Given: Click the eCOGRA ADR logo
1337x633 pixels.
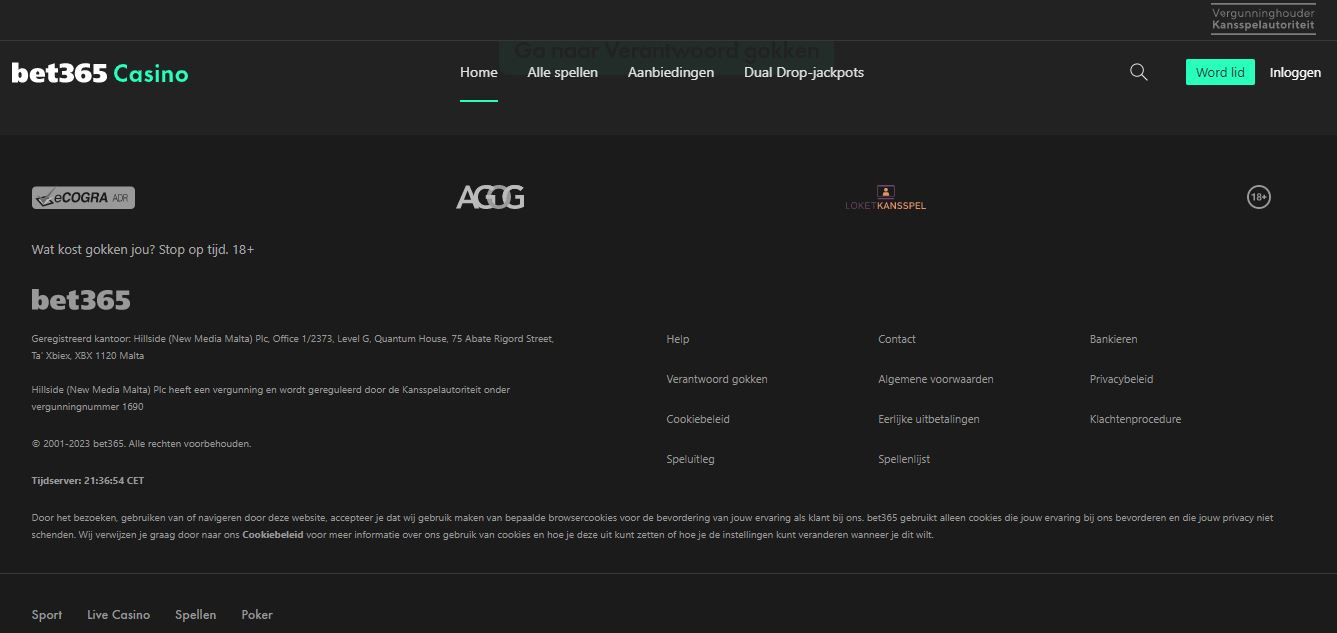Looking at the screenshot, I should click(83, 198).
